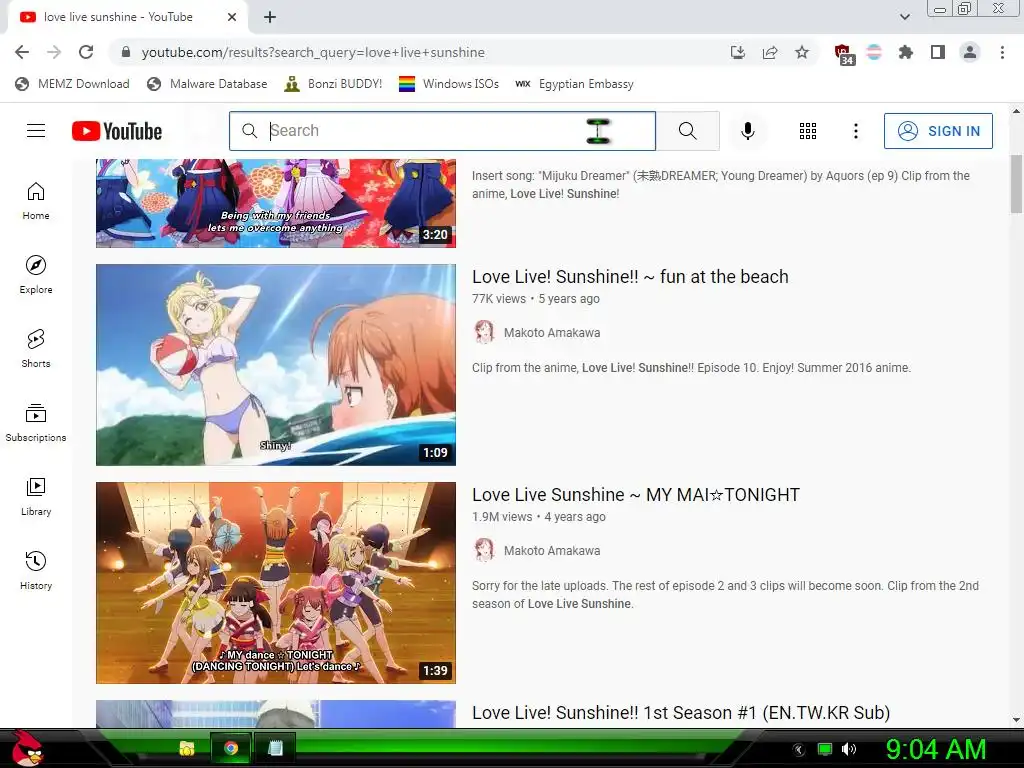Open the uBlock extension showing 34
The width and height of the screenshot is (1024, 768).
843,54
